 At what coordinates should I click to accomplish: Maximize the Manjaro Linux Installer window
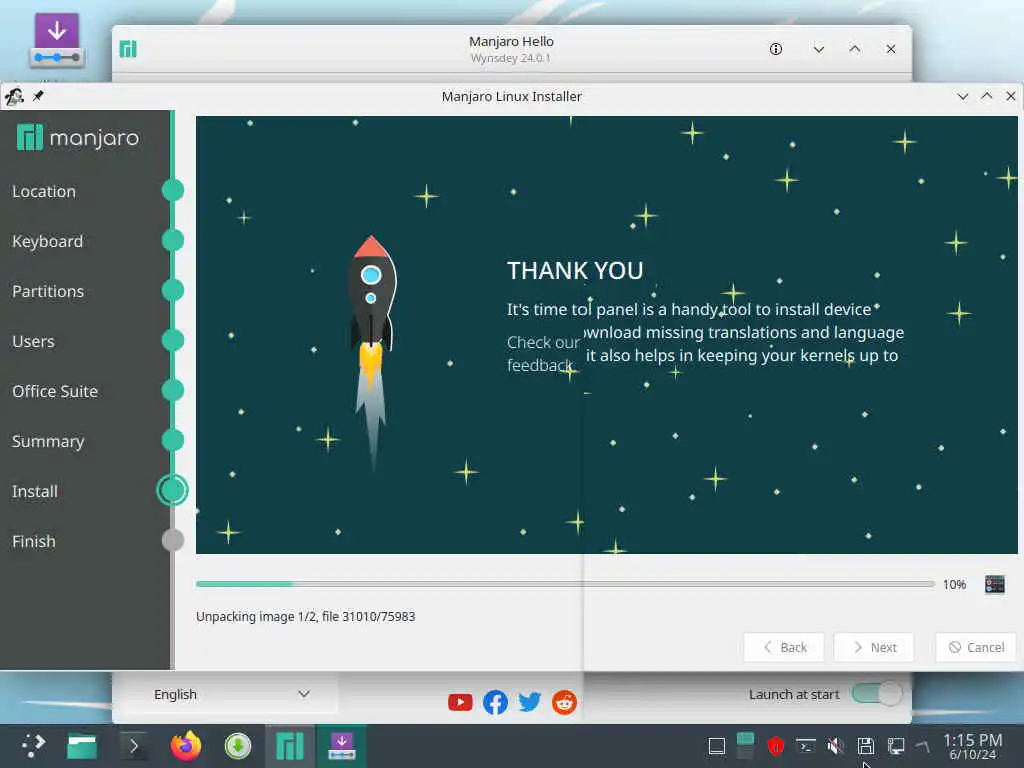(x=987, y=96)
